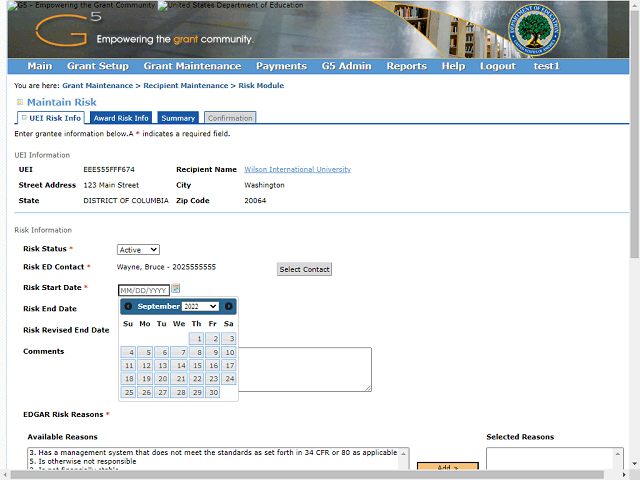
Task: Select September 12 in the calendar
Action: tap(145, 365)
